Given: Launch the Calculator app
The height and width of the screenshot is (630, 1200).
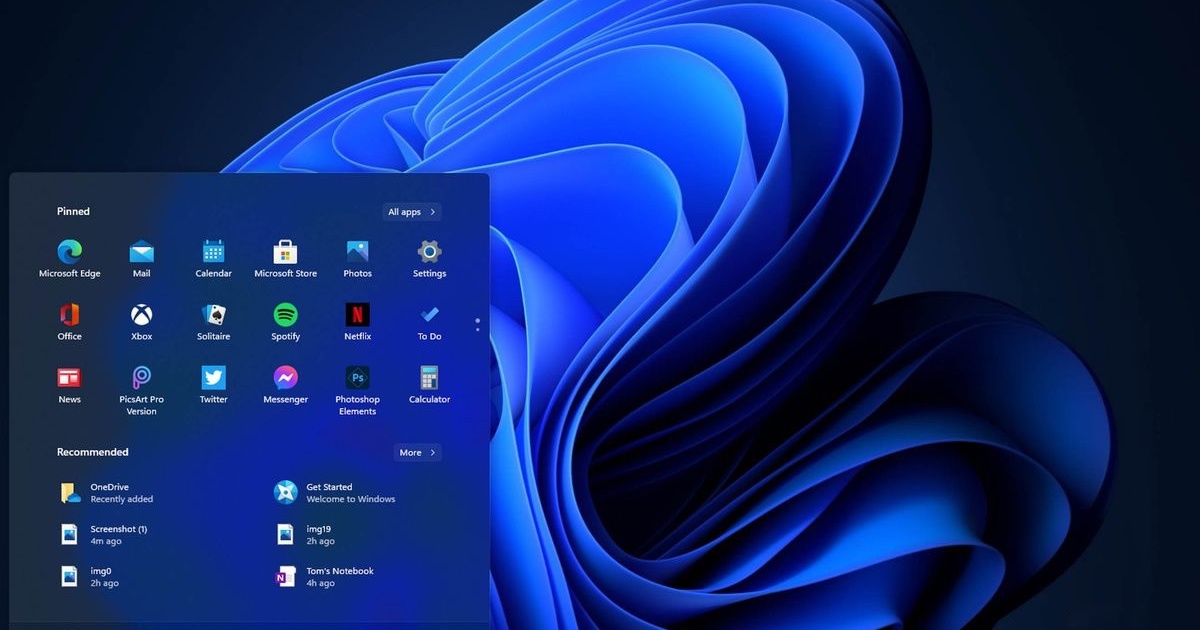Looking at the screenshot, I should coord(429,385).
